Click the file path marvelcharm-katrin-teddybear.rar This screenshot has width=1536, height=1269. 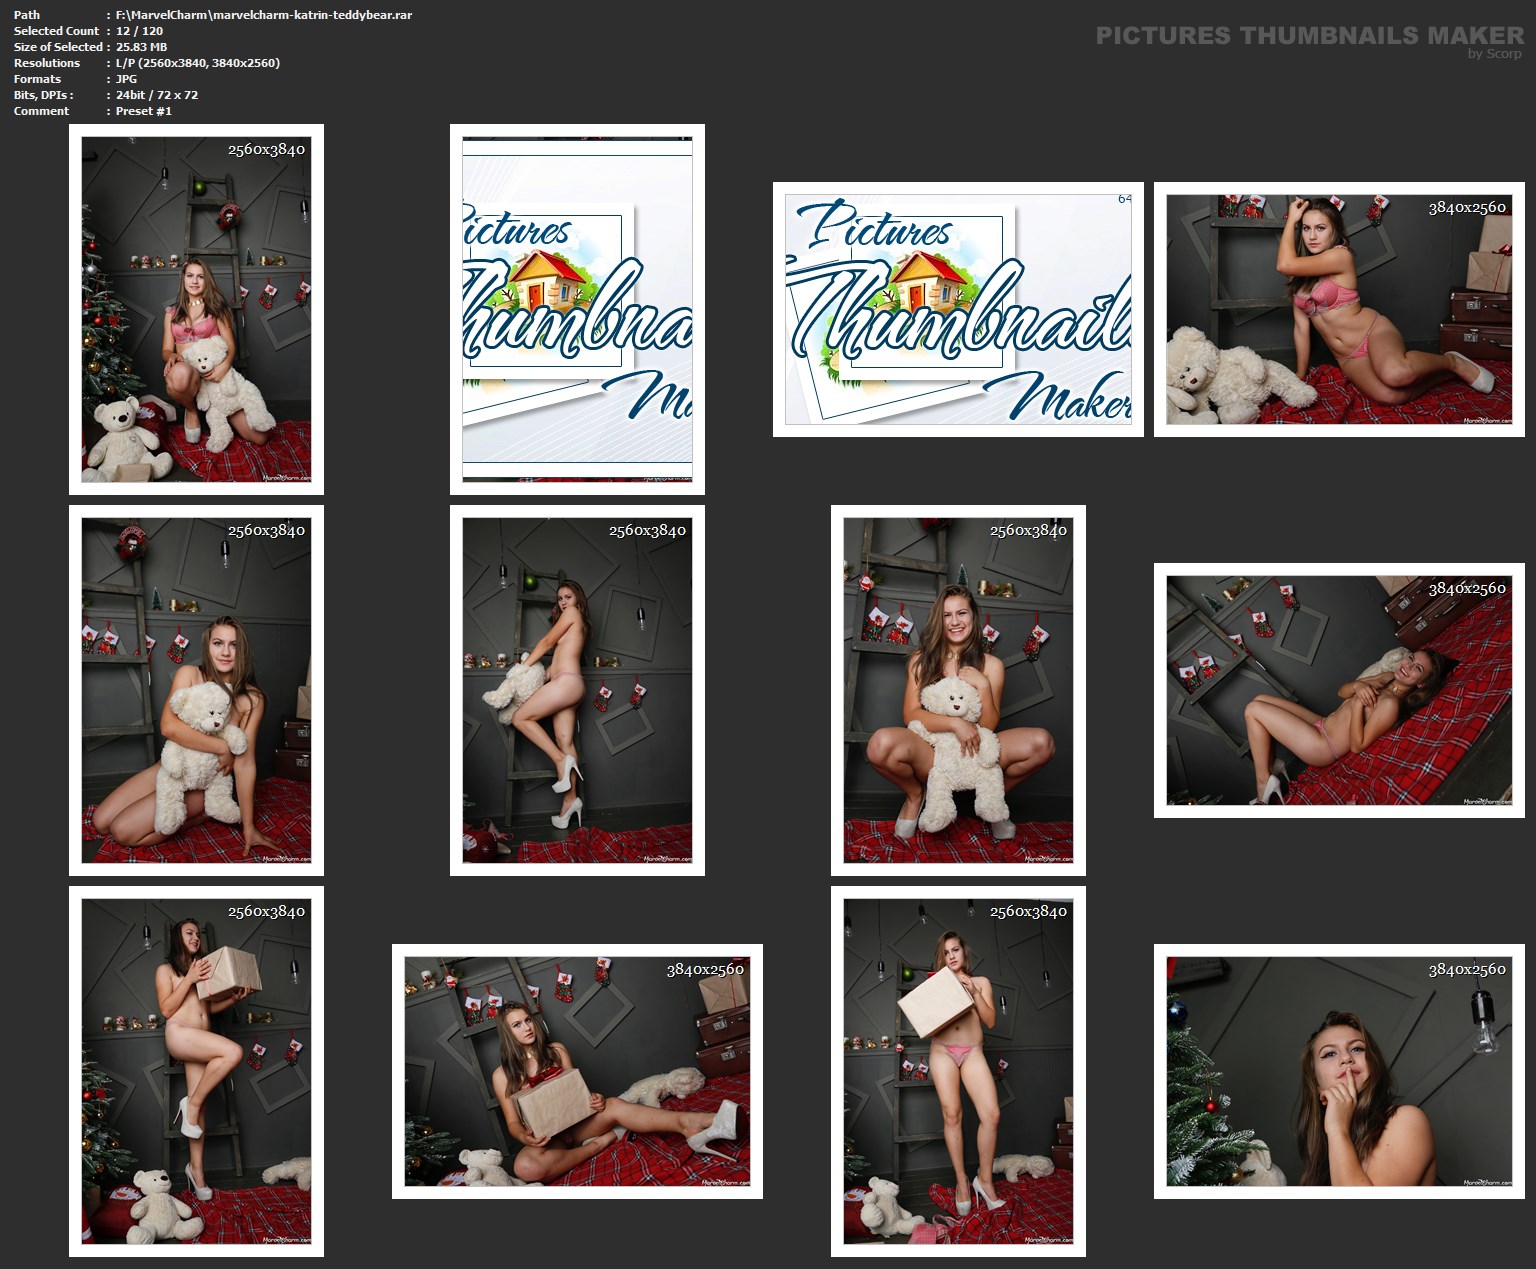click(263, 15)
